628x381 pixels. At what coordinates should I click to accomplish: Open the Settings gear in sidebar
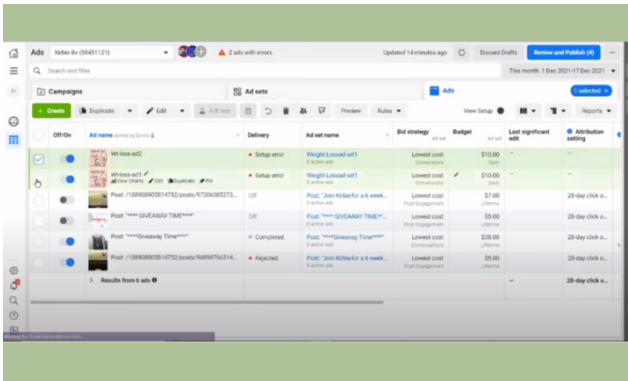coord(14,270)
